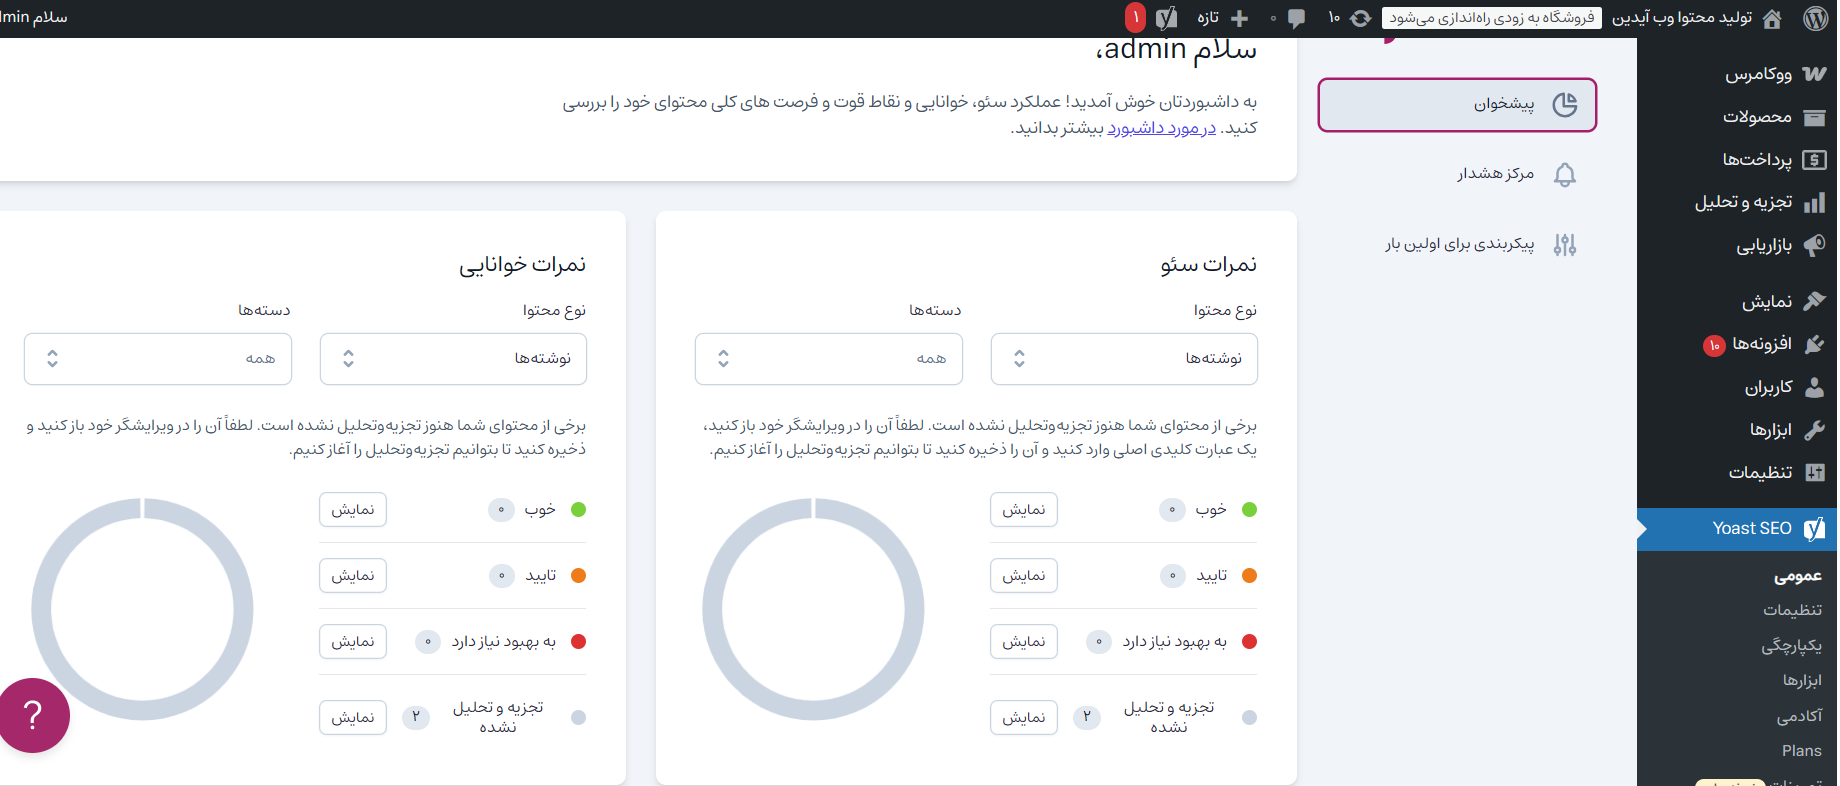This screenshot has height=786, width=1840.
Task: Open the Yoast Integrations (یکپارچگی) submenu item
Action: [1792, 646]
